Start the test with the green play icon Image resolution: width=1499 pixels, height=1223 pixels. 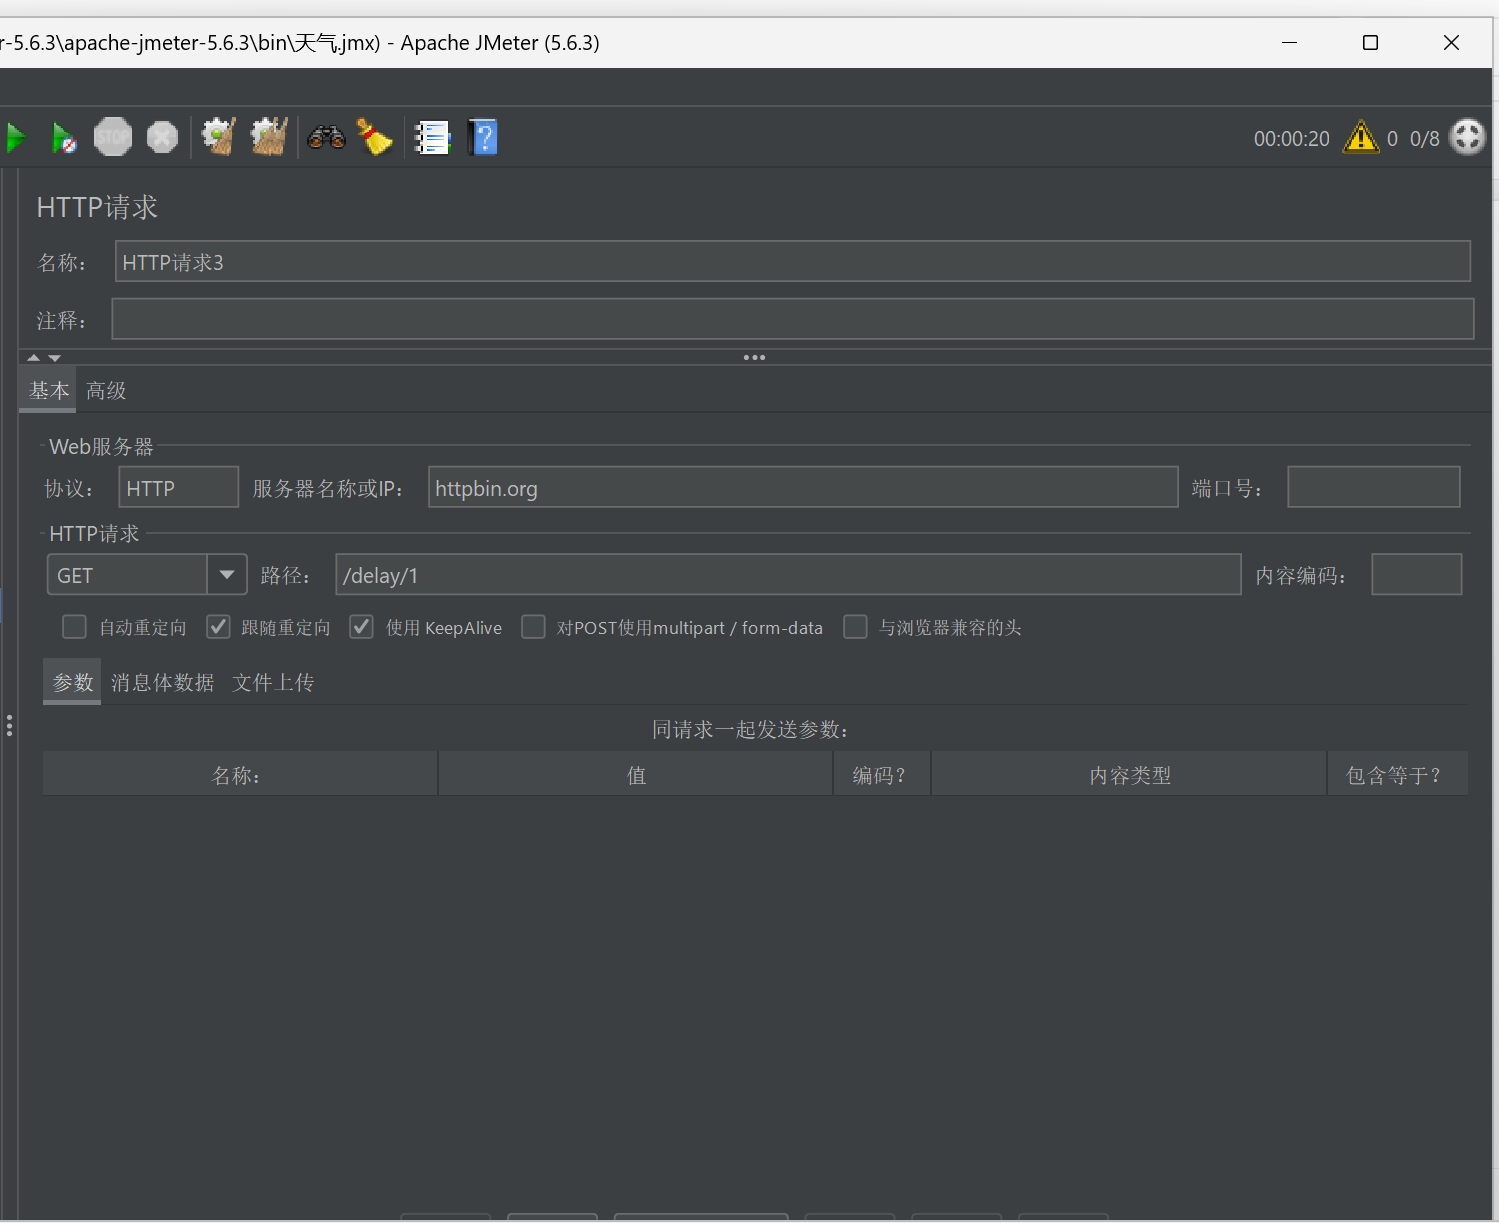pos(15,137)
